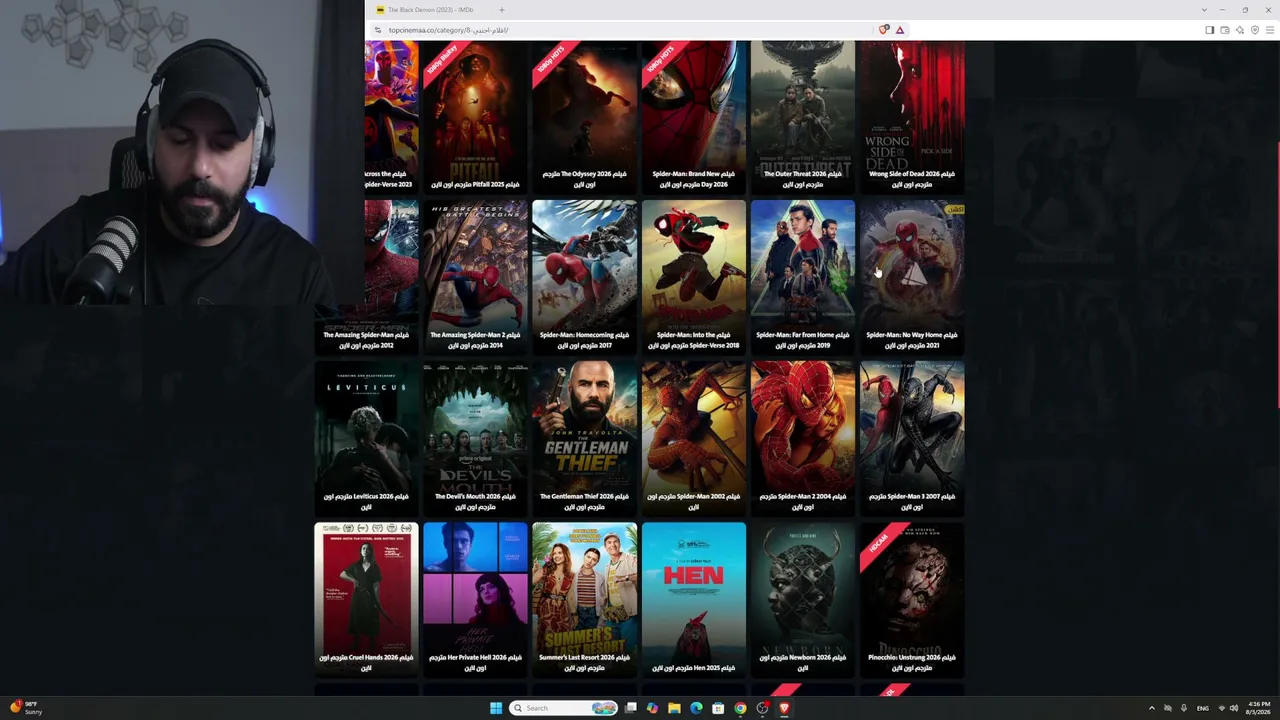This screenshot has width=1280, height=720.
Task: Click the microphone tray icon
Action: click(x=1184, y=708)
